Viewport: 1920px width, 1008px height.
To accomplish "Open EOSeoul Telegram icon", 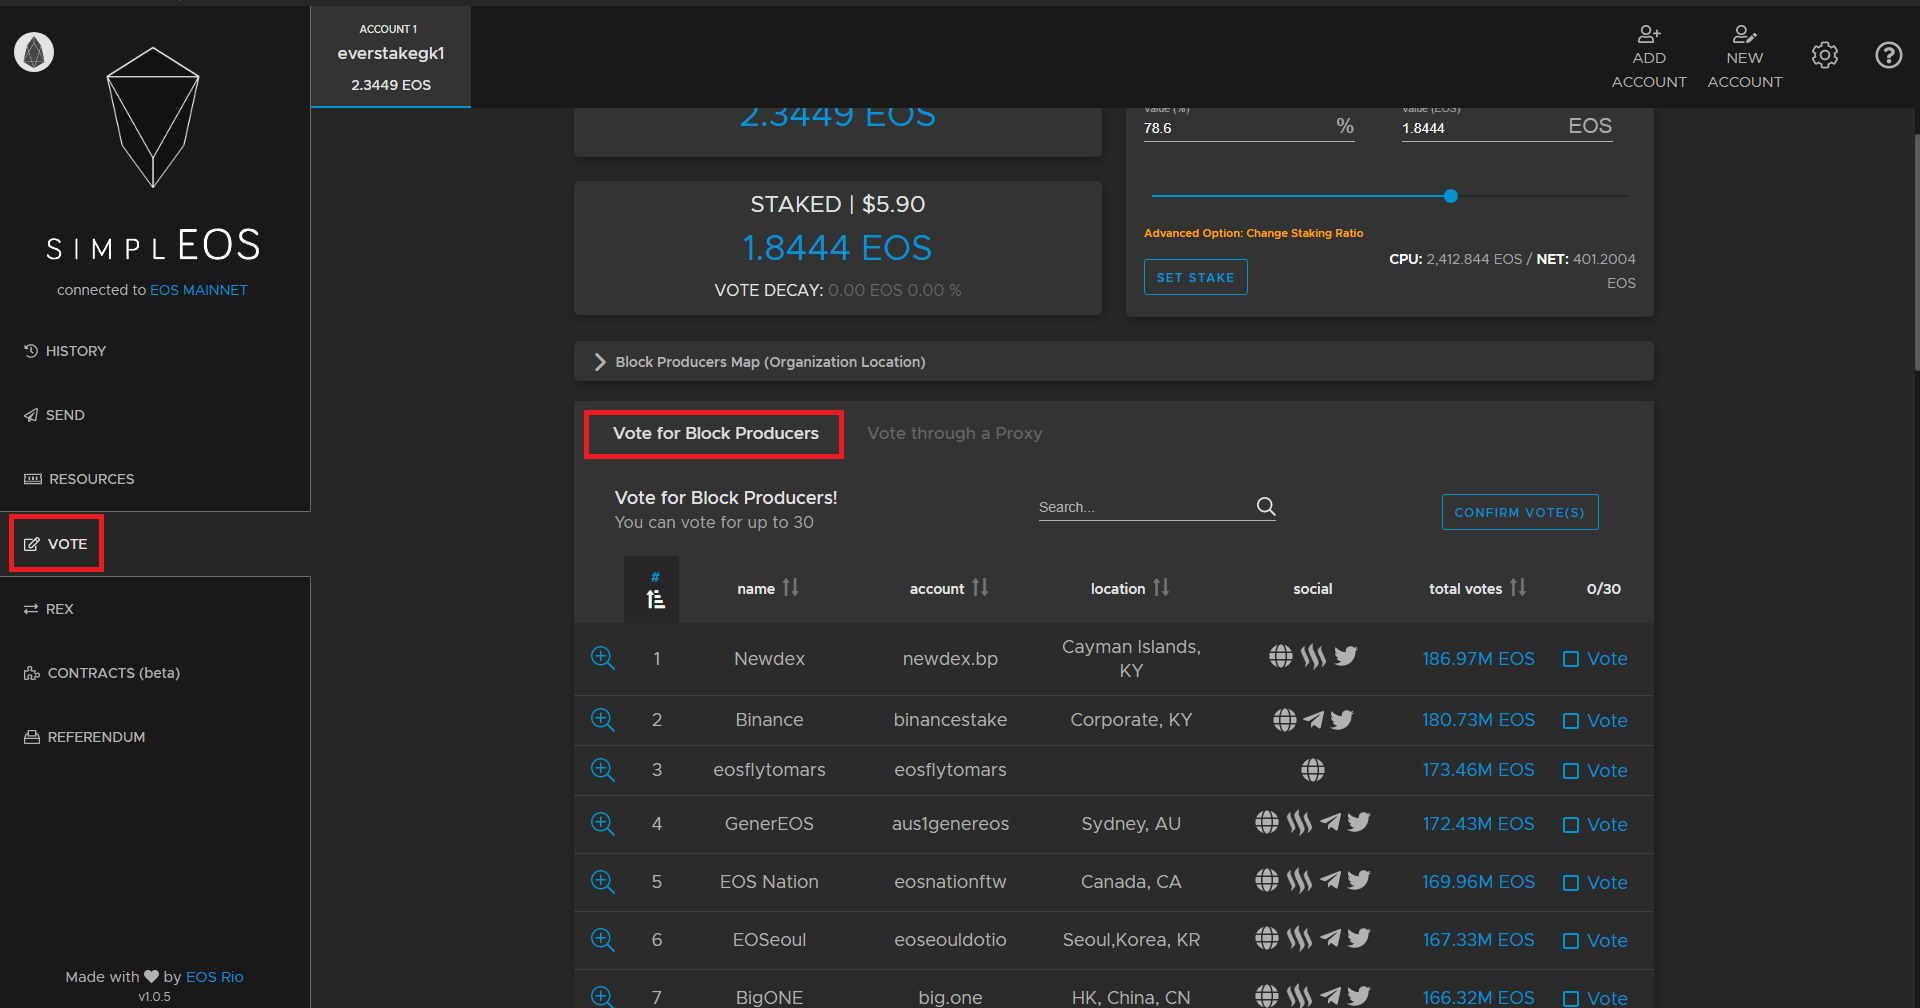I will point(1330,939).
